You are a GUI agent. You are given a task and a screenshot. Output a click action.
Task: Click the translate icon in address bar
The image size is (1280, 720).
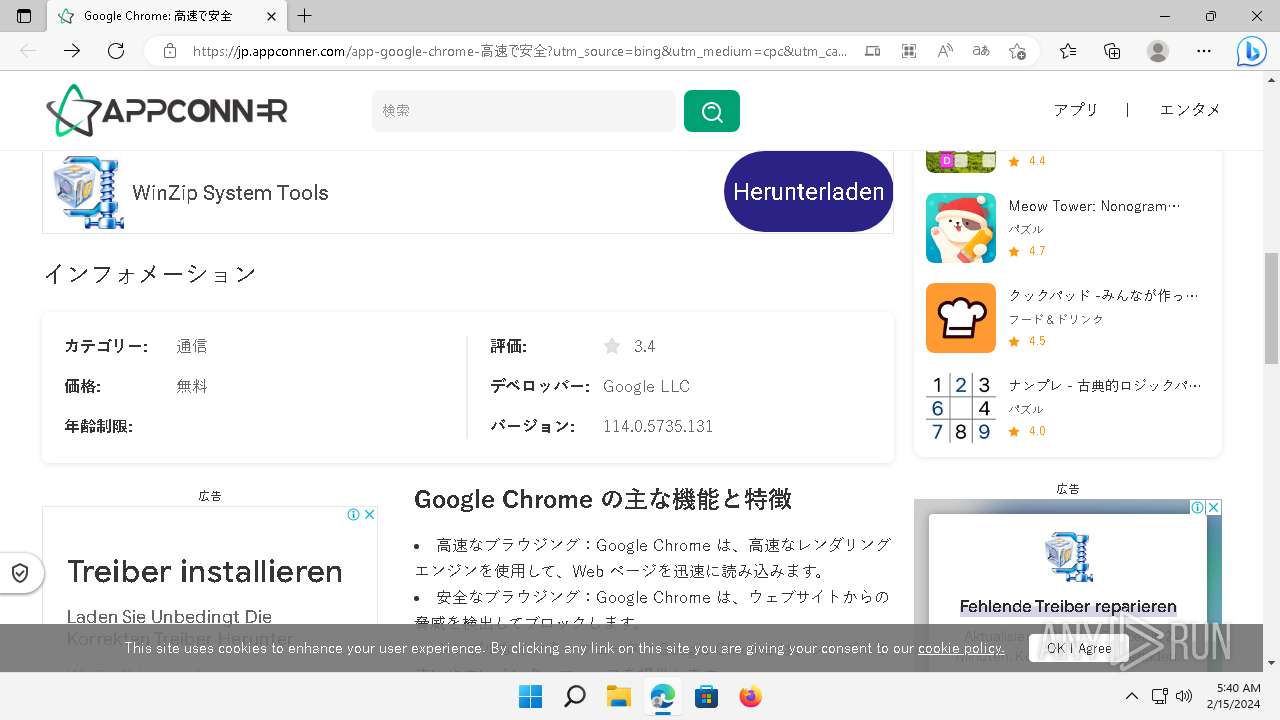coord(981,51)
